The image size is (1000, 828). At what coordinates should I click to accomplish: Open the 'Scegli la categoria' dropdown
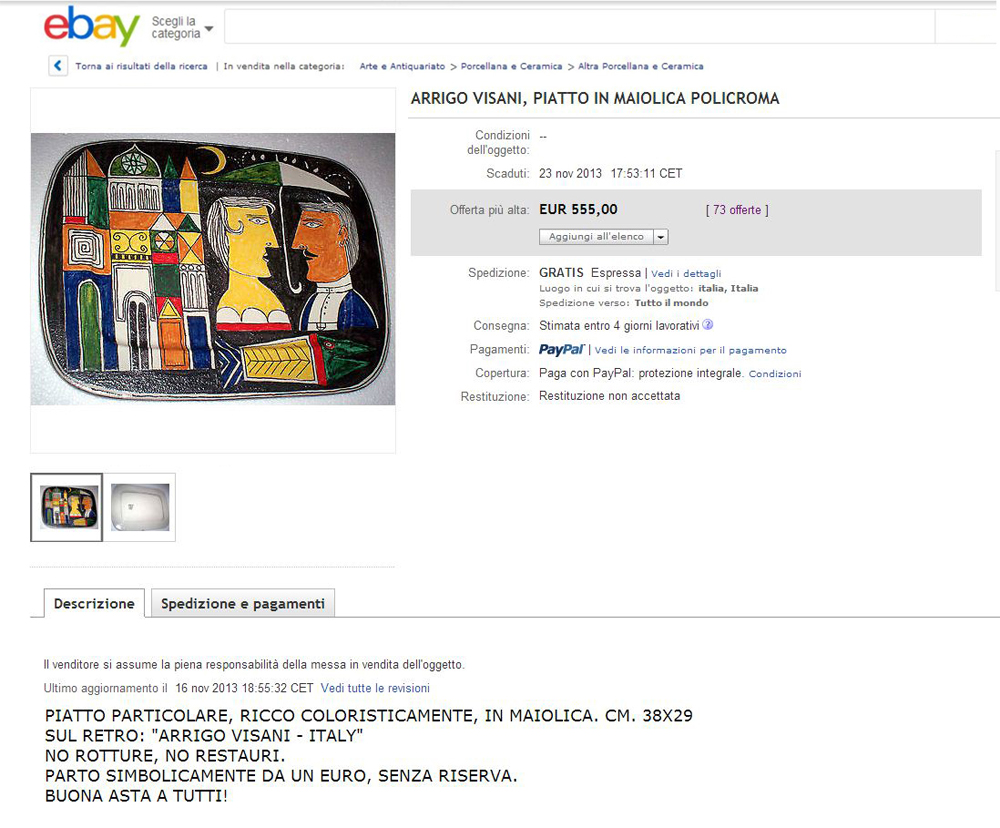[x=182, y=27]
